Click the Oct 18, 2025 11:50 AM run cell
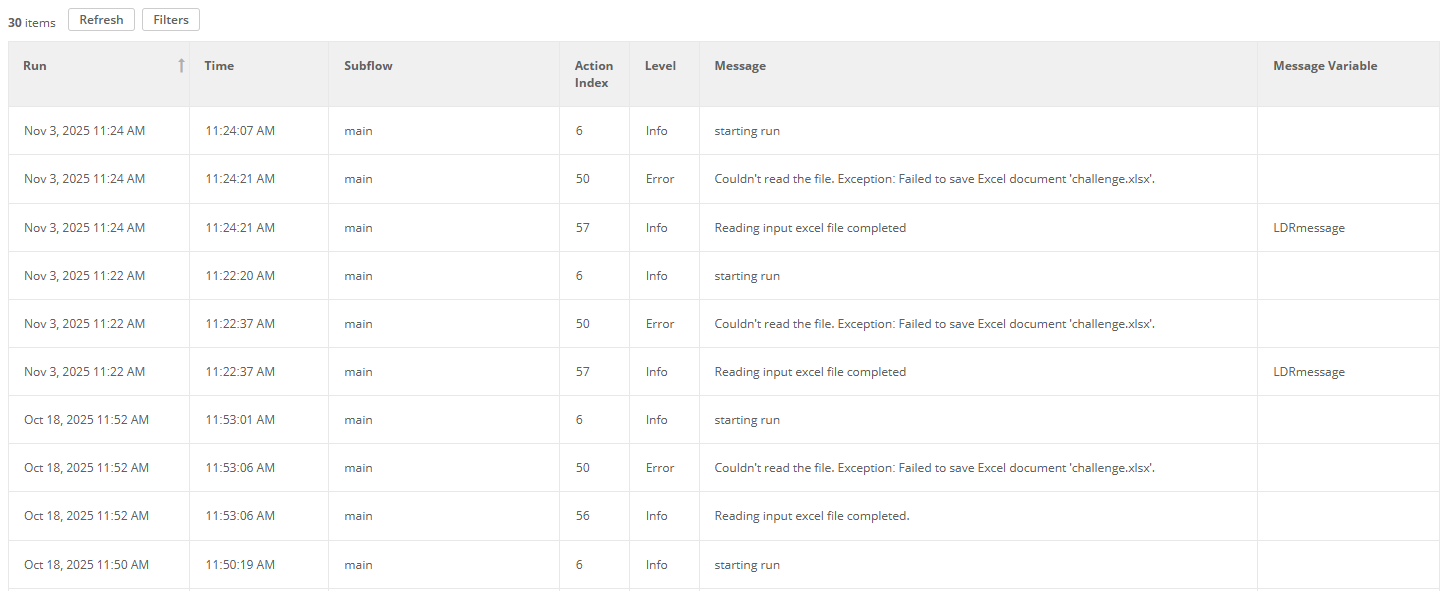This screenshot has height=591, width=1444. pyautogui.click(x=86, y=565)
